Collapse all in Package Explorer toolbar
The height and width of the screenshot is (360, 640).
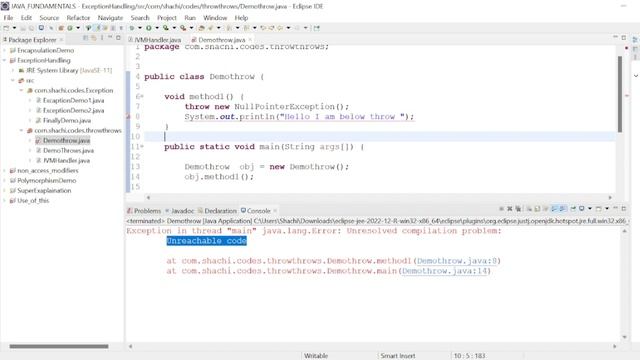(x=85, y=38)
